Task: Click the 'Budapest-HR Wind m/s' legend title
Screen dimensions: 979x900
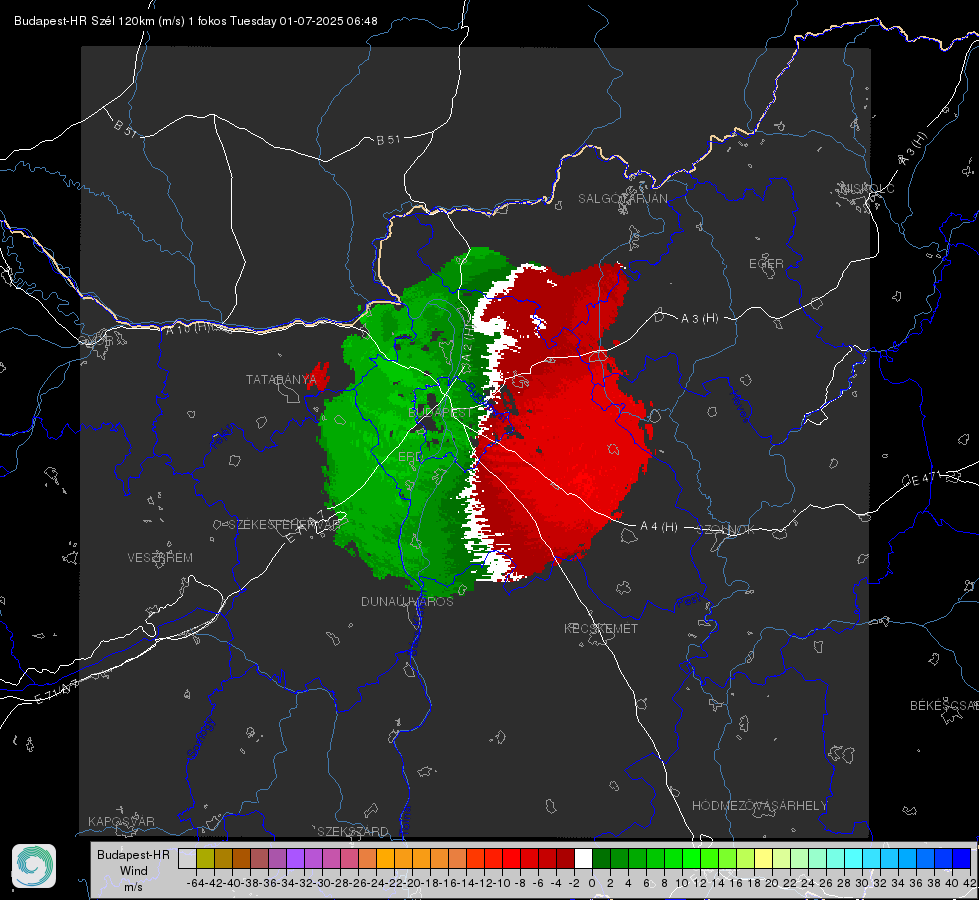Action: pos(133,870)
